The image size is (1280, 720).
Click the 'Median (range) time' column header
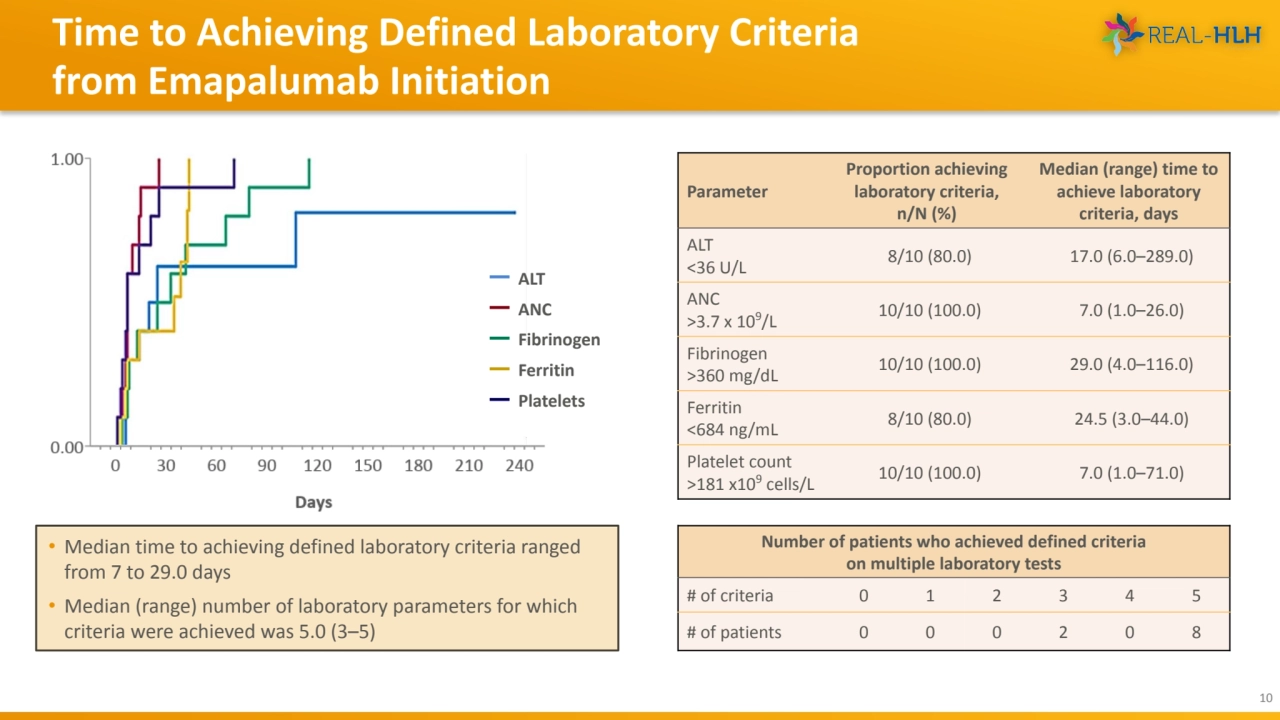[x=1128, y=191]
